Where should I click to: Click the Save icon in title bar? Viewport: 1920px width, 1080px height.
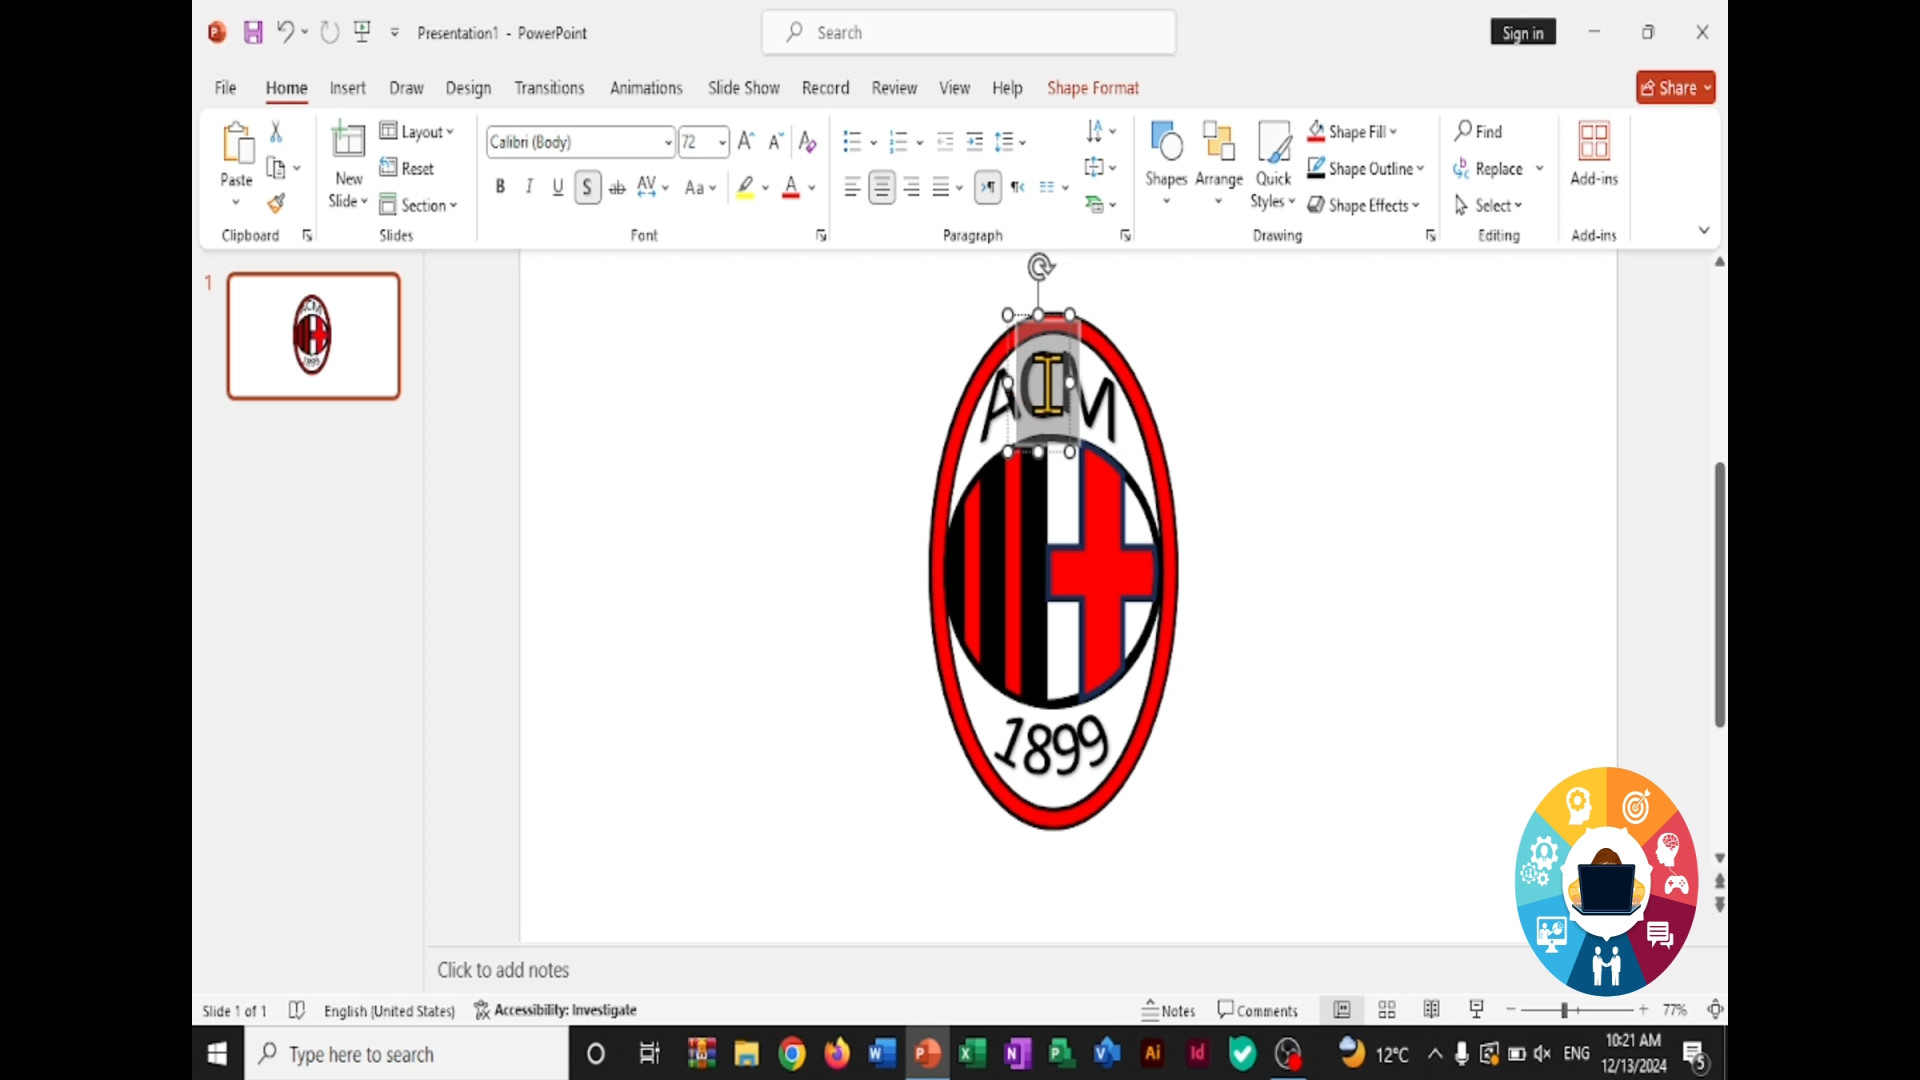click(x=253, y=32)
